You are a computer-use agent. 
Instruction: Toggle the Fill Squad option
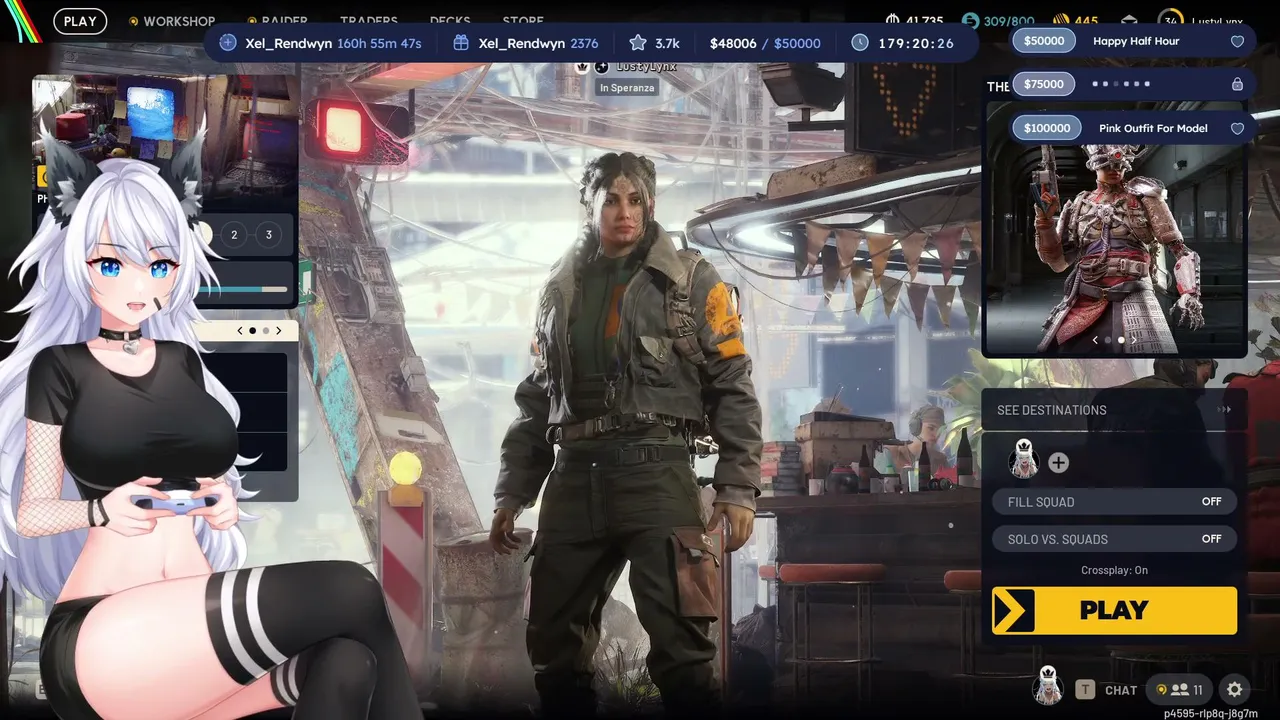click(1114, 502)
